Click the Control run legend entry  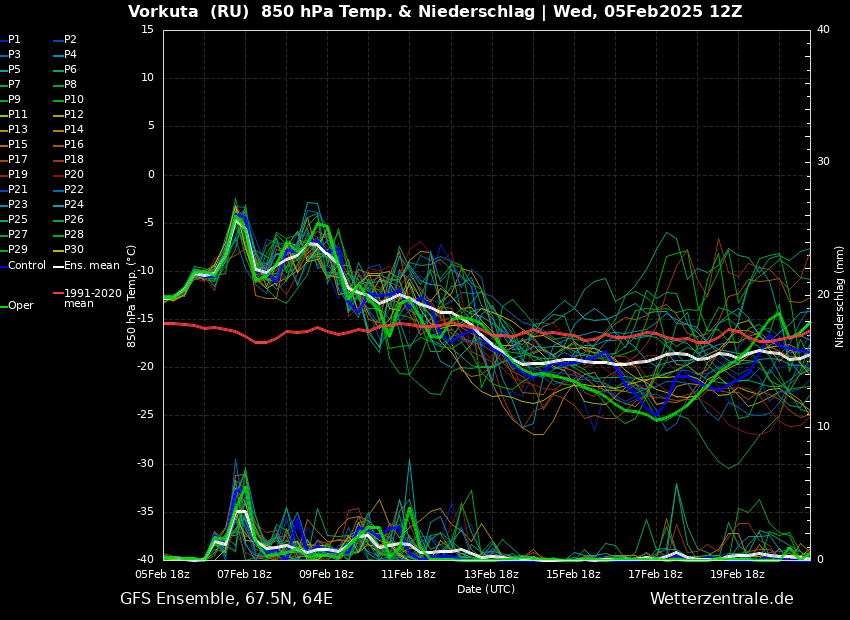click(27, 266)
